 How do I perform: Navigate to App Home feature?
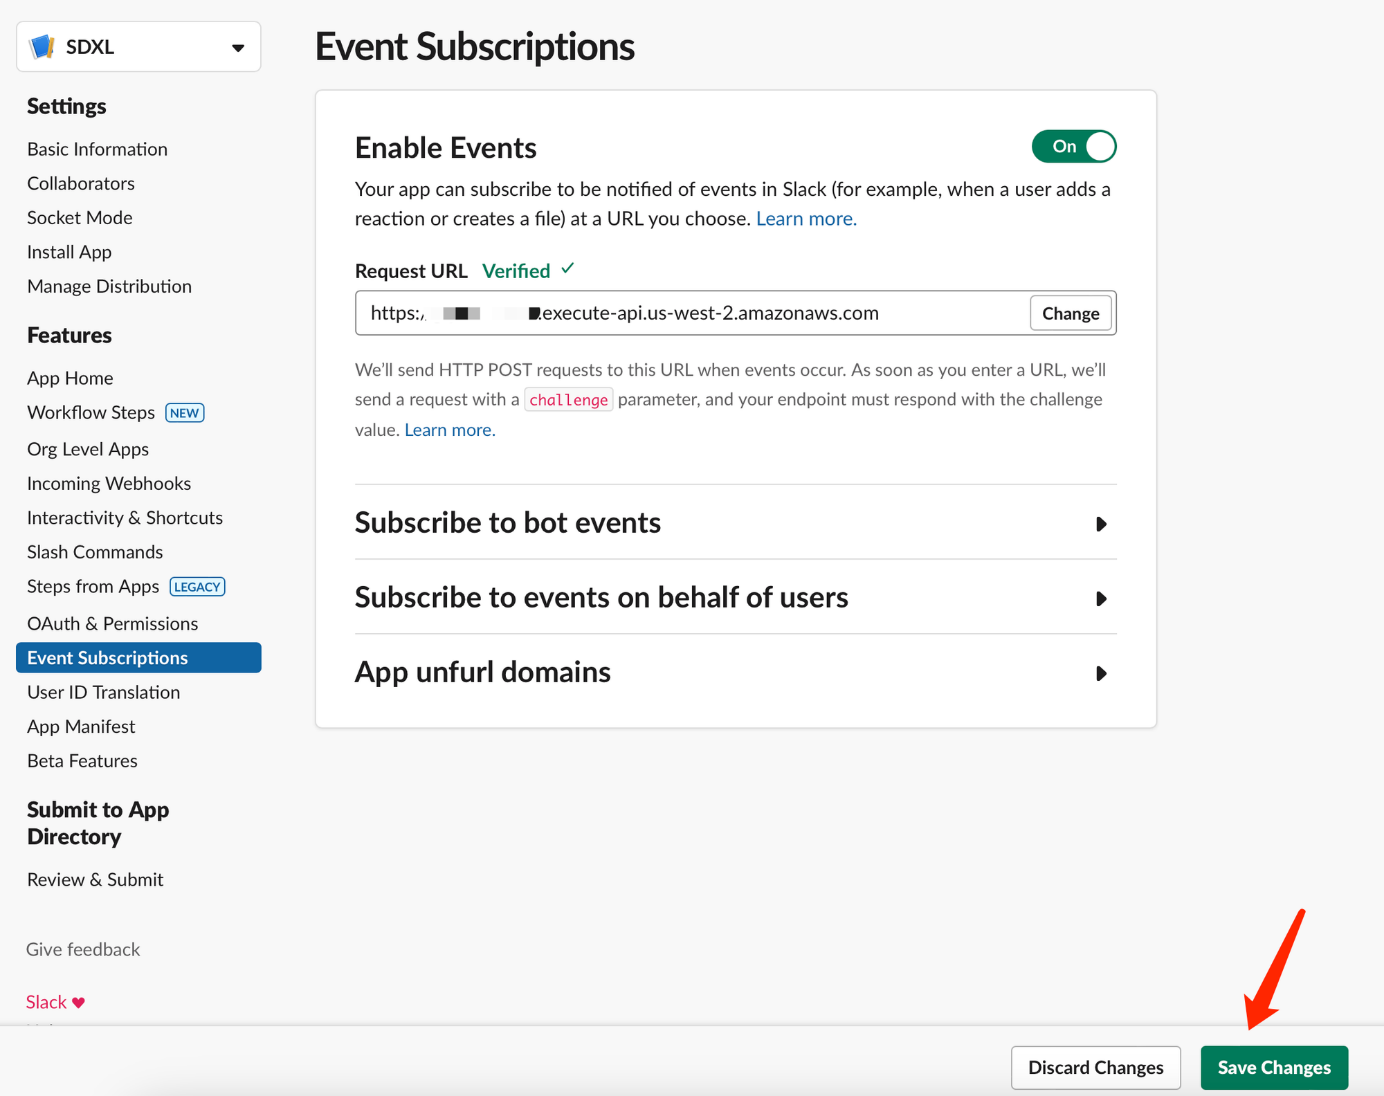point(70,378)
